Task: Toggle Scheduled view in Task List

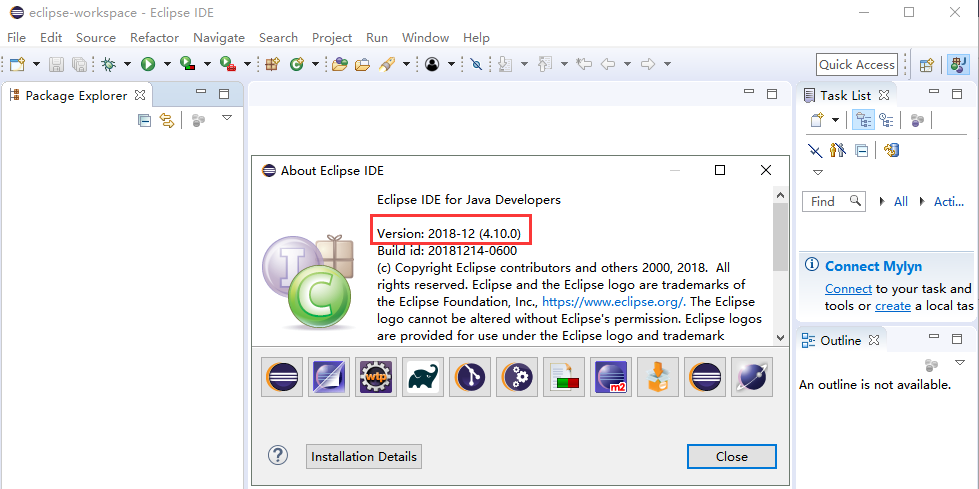Action: pyautogui.click(x=886, y=120)
